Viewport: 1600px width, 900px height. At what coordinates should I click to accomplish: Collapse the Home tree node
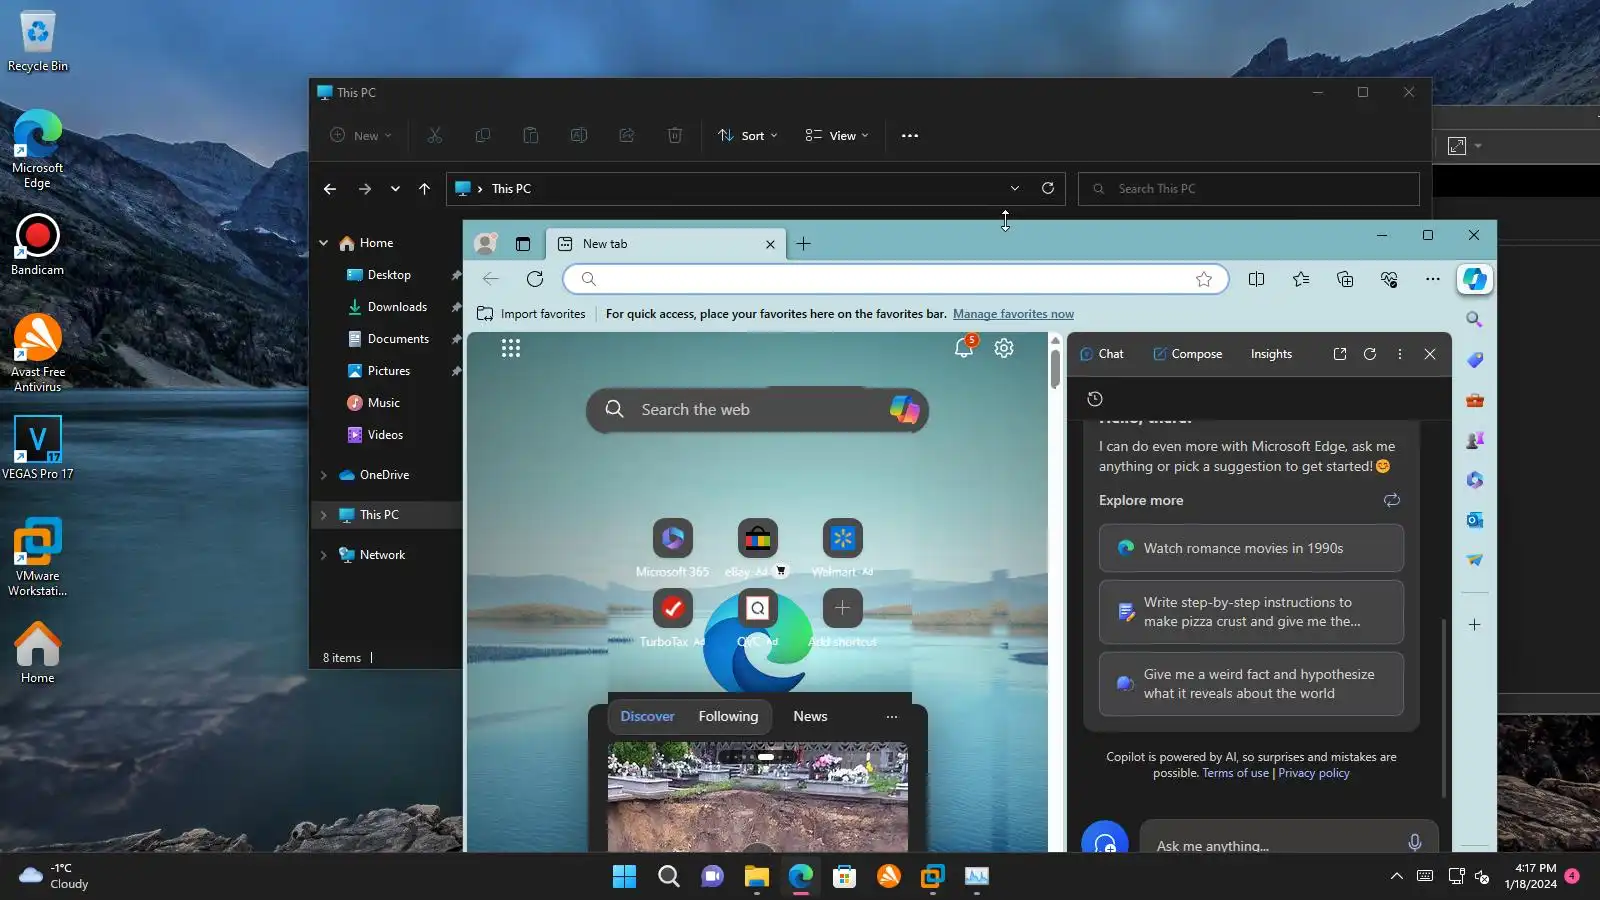324,243
